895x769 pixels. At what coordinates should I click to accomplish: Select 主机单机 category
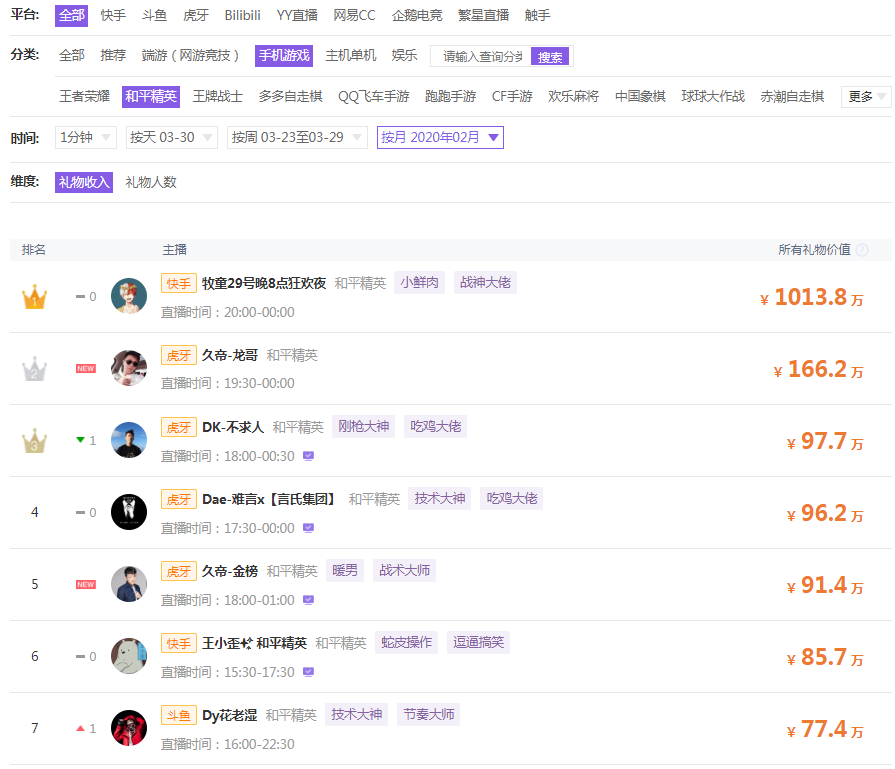point(350,55)
